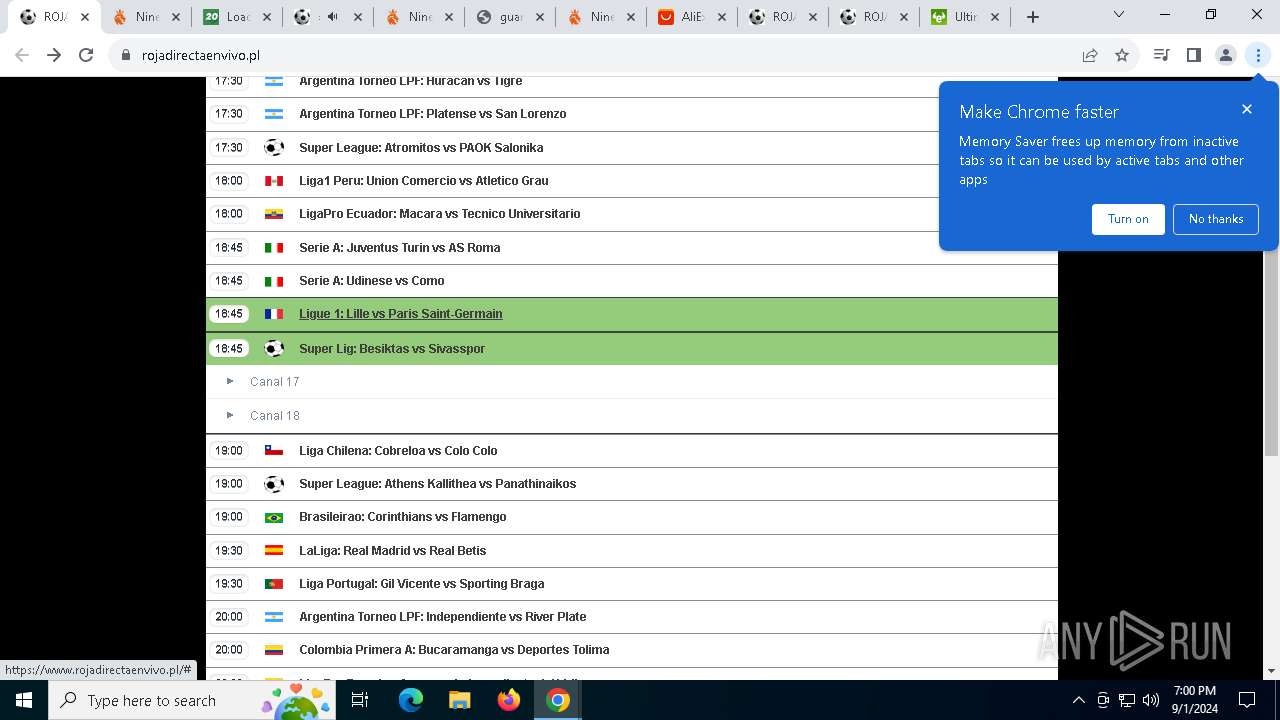
Task: Decline Memory Saver with No thanks
Action: point(1216,219)
